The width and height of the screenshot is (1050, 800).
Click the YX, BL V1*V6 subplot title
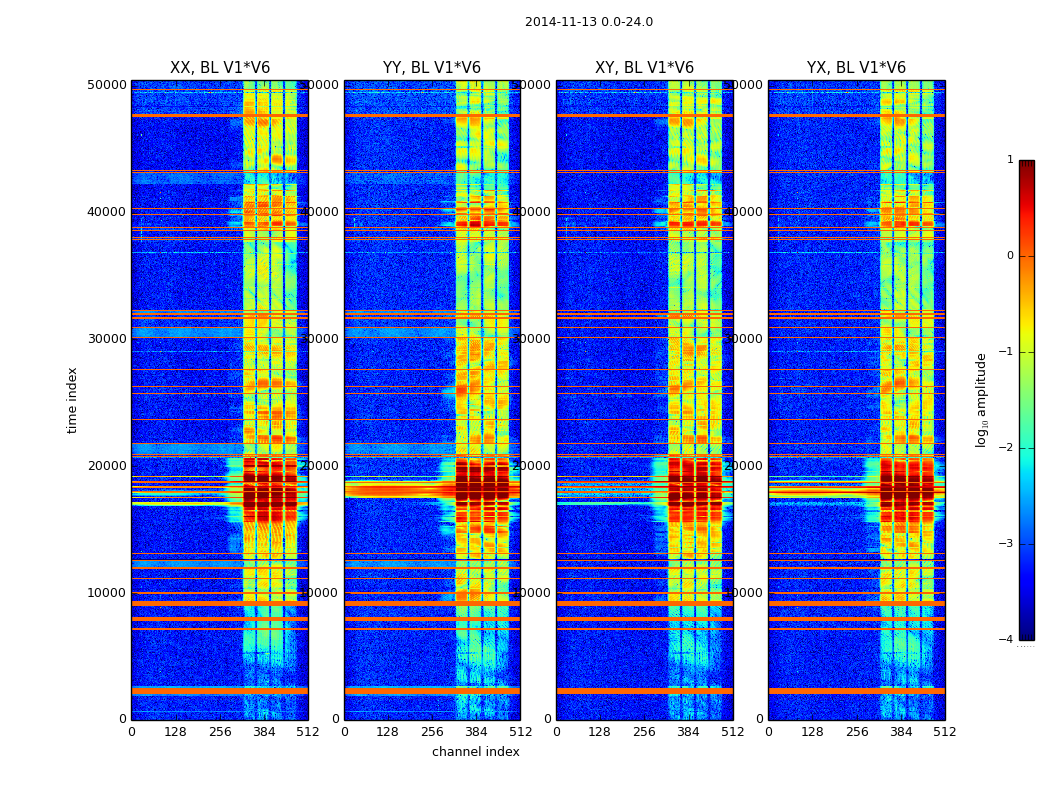pos(856,68)
